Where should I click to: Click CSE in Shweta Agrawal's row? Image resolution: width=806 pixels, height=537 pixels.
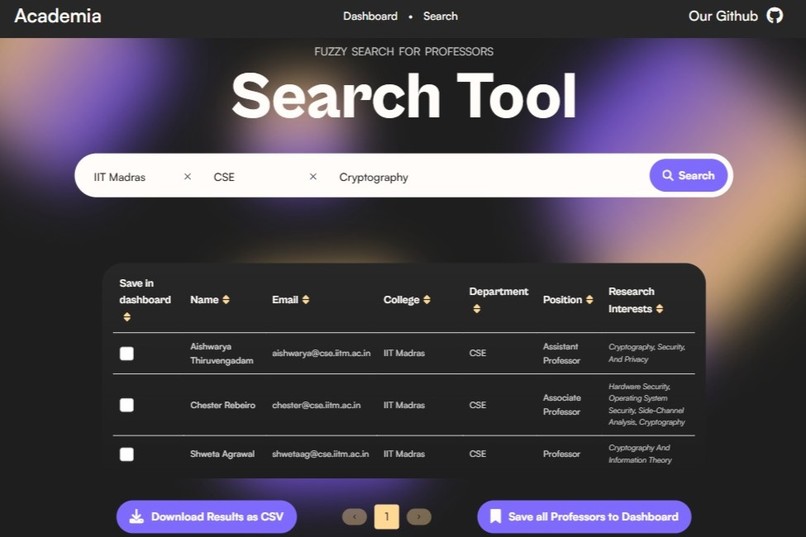(x=478, y=454)
